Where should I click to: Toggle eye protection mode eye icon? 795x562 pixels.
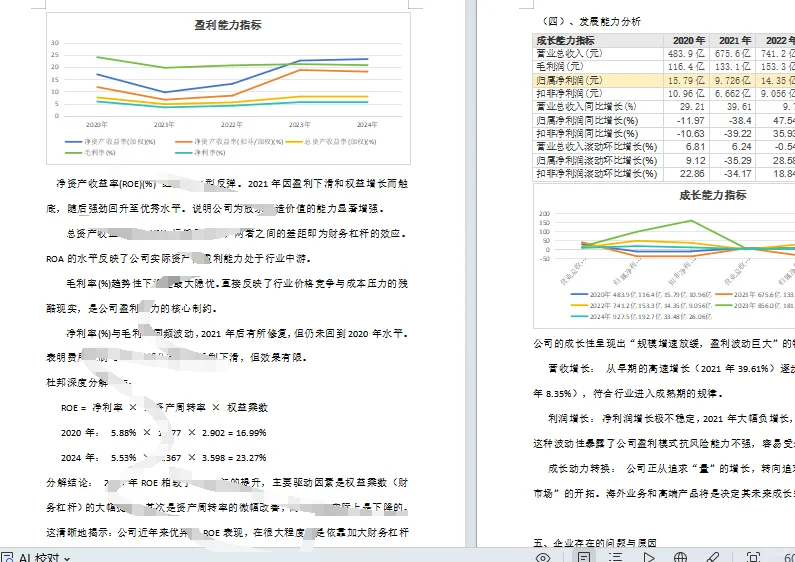click(x=543, y=557)
